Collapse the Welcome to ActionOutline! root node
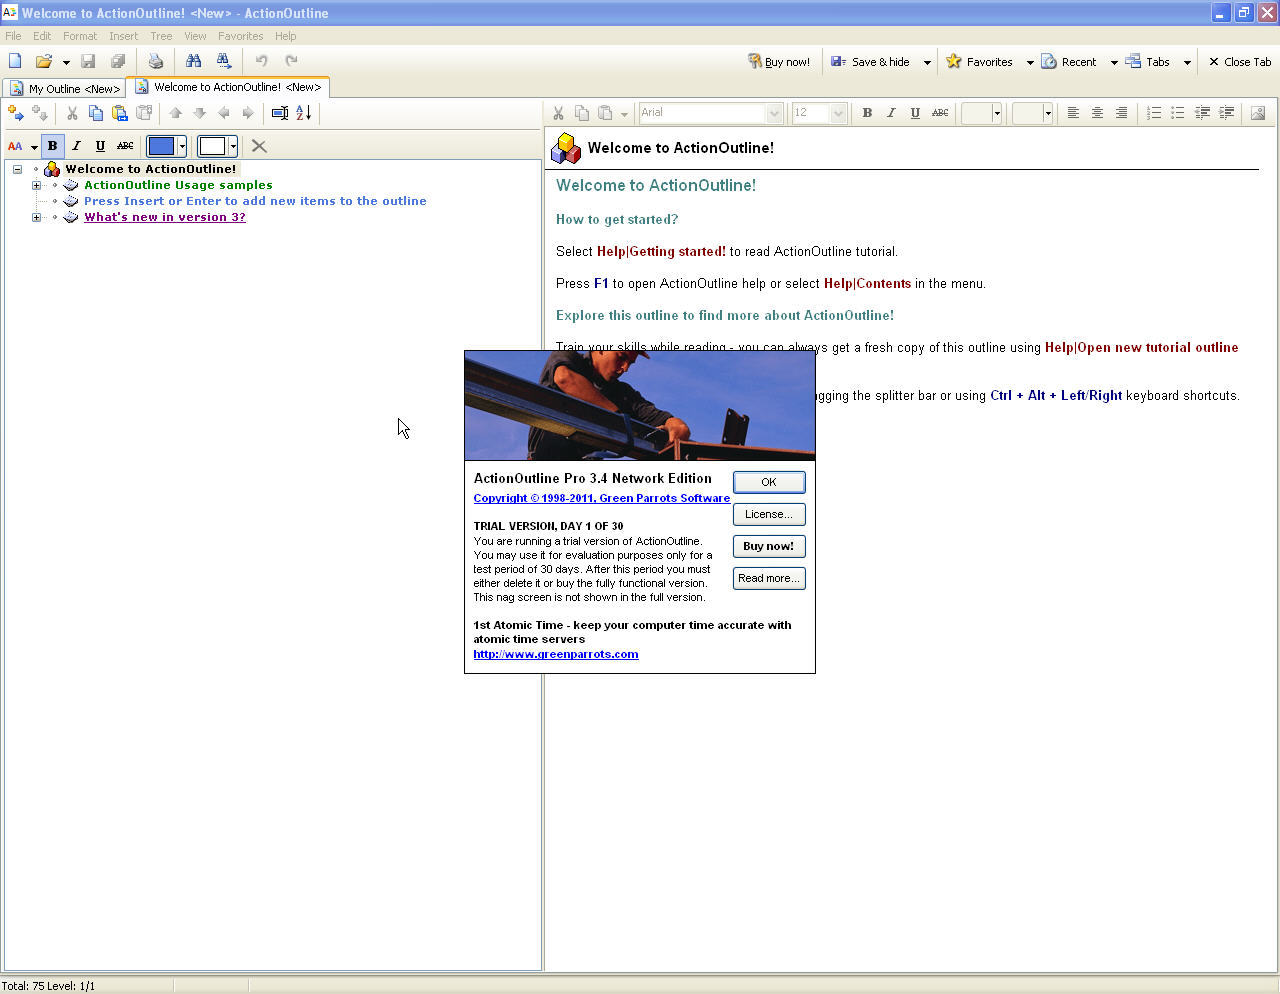The image size is (1280, 994). (17, 169)
